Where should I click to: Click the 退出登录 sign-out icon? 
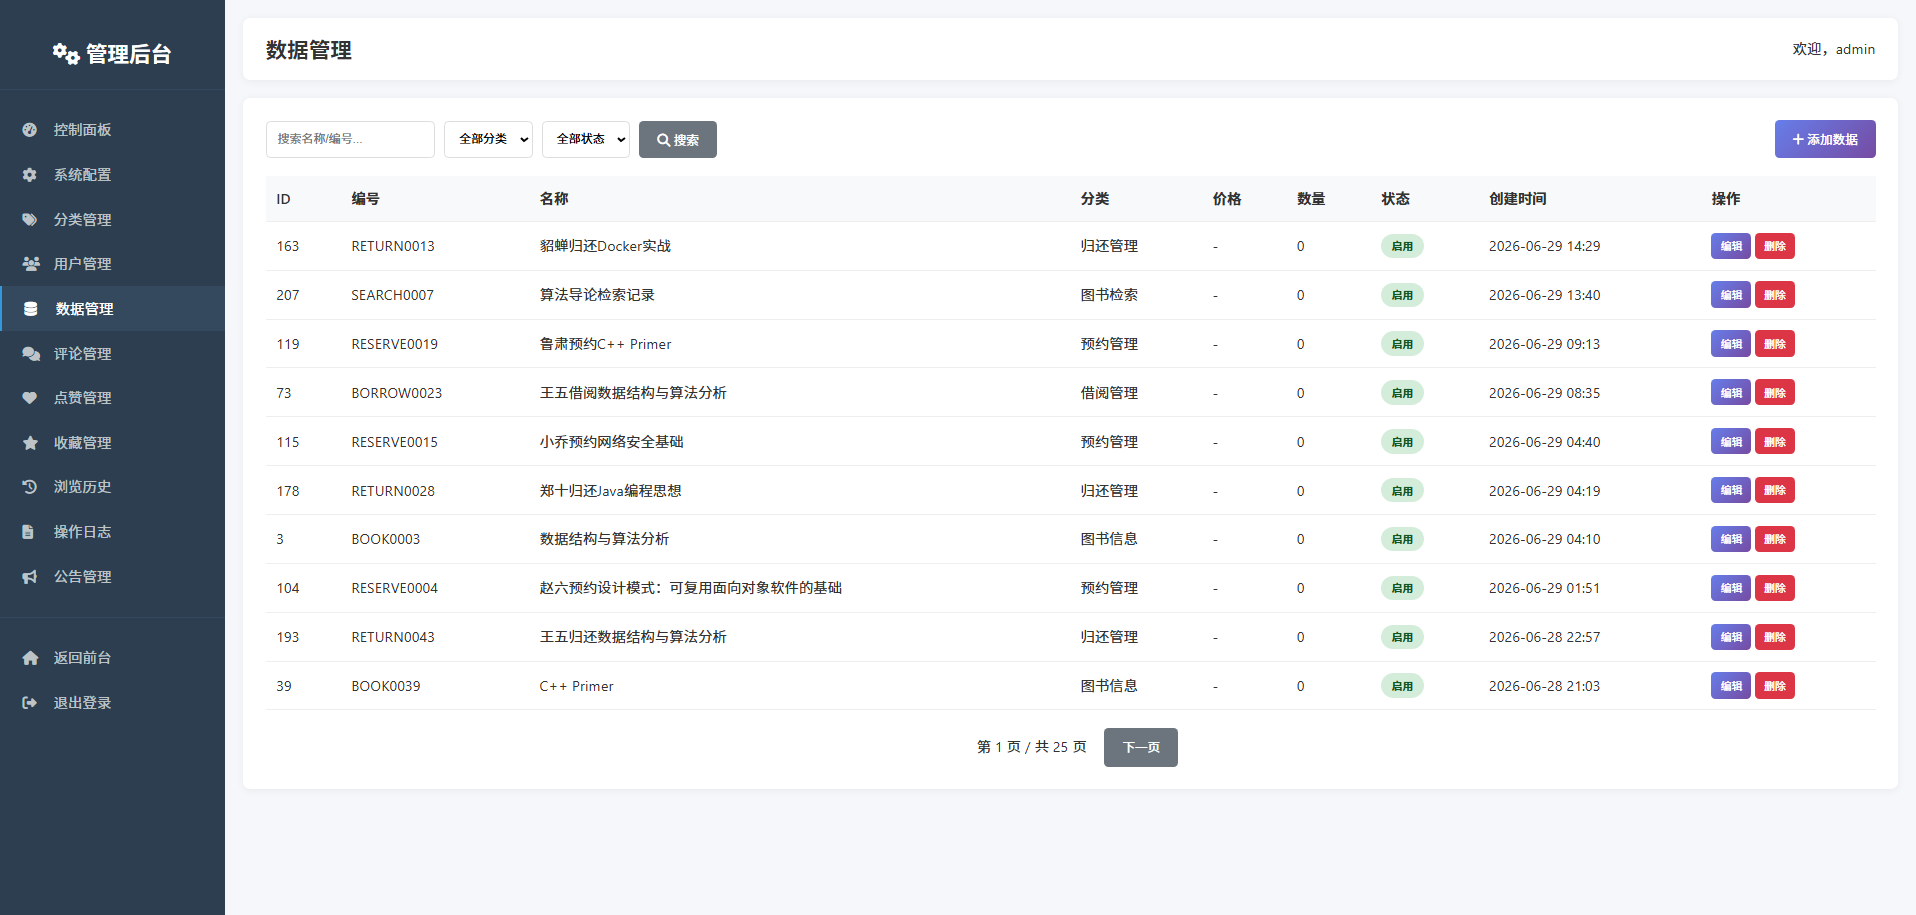30,703
